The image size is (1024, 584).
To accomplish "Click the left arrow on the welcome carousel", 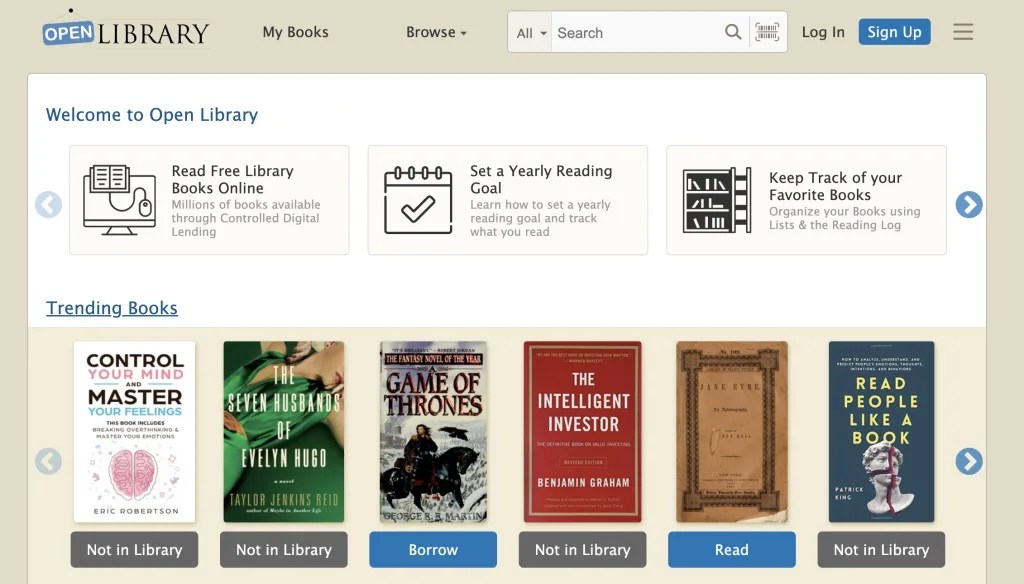I will pyautogui.click(x=48, y=204).
